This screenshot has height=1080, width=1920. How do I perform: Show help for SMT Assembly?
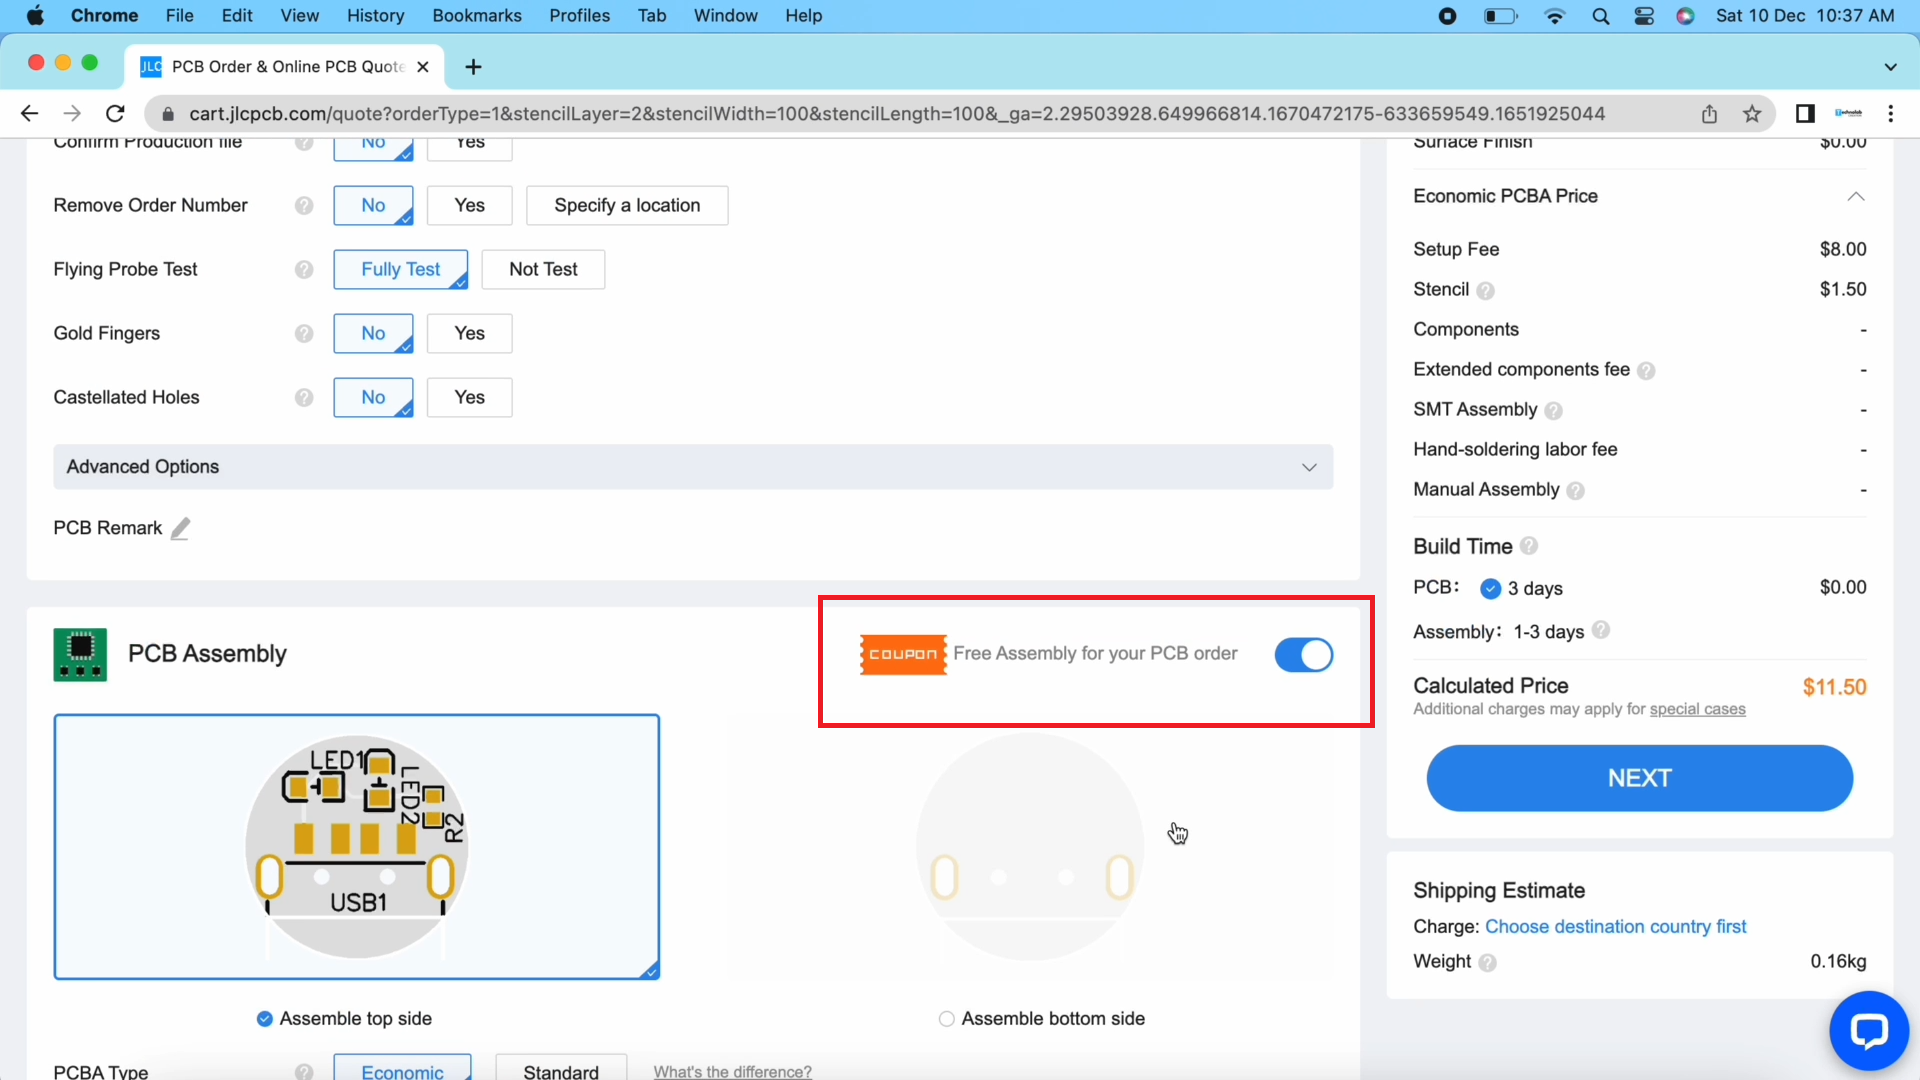click(1553, 411)
